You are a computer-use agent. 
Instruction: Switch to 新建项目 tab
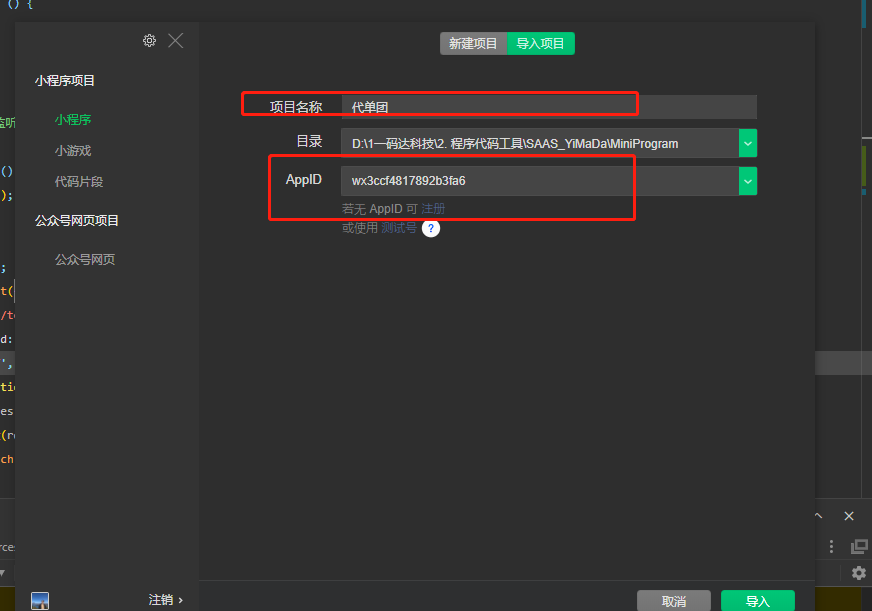click(x=473, y=44)
